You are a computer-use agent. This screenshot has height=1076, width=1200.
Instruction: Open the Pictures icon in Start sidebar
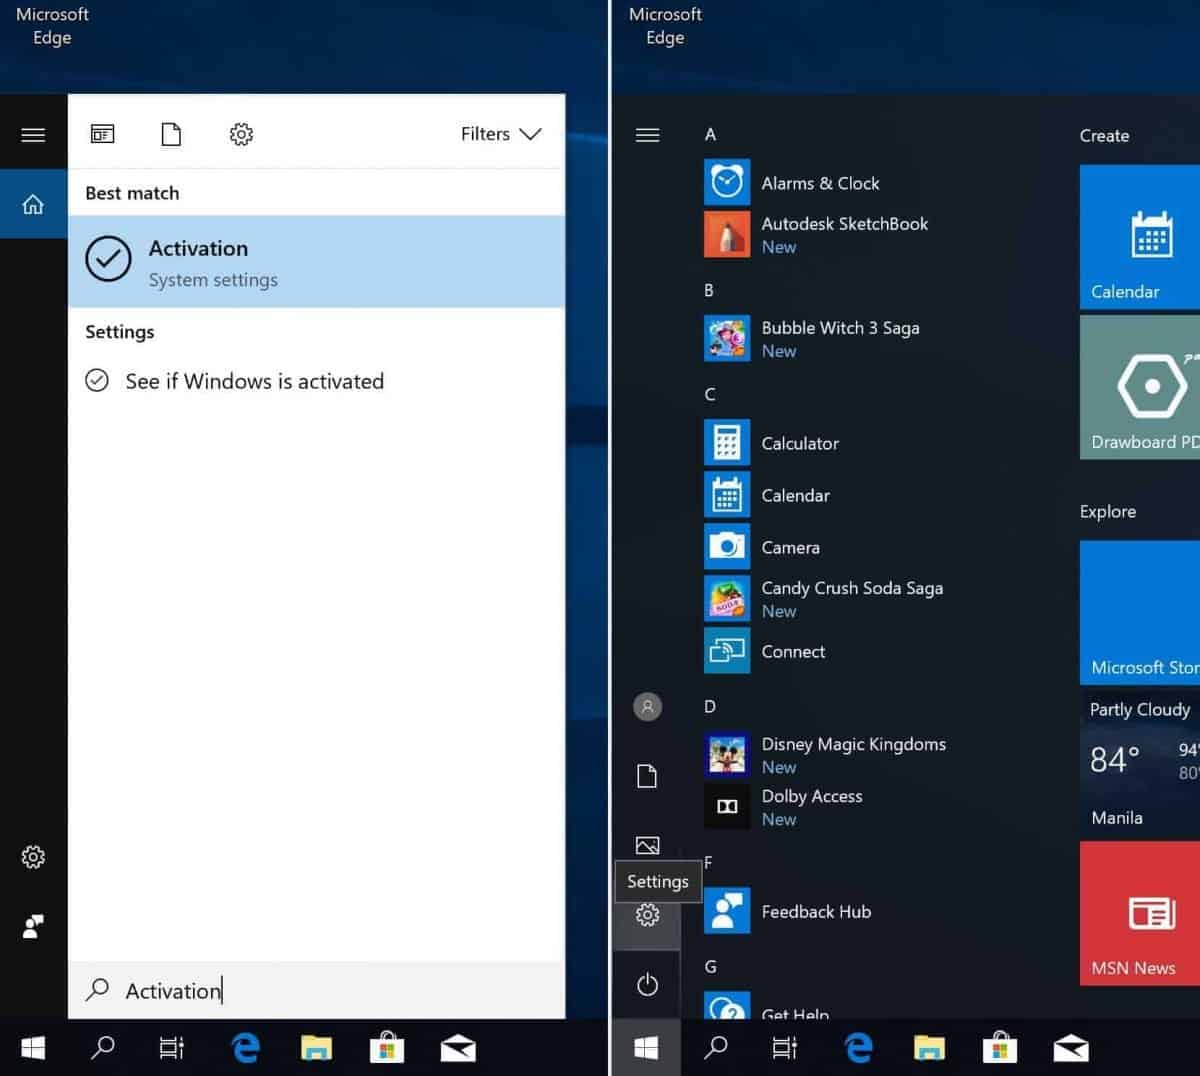pyautogui.click(x=647, y=845)
